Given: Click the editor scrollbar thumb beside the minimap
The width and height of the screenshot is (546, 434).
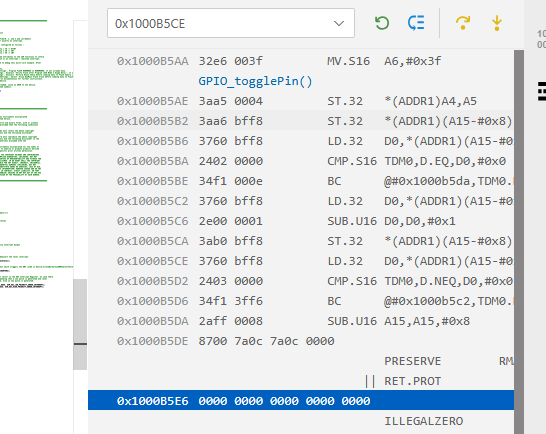Looking at the screenshot, I should 80,324.
